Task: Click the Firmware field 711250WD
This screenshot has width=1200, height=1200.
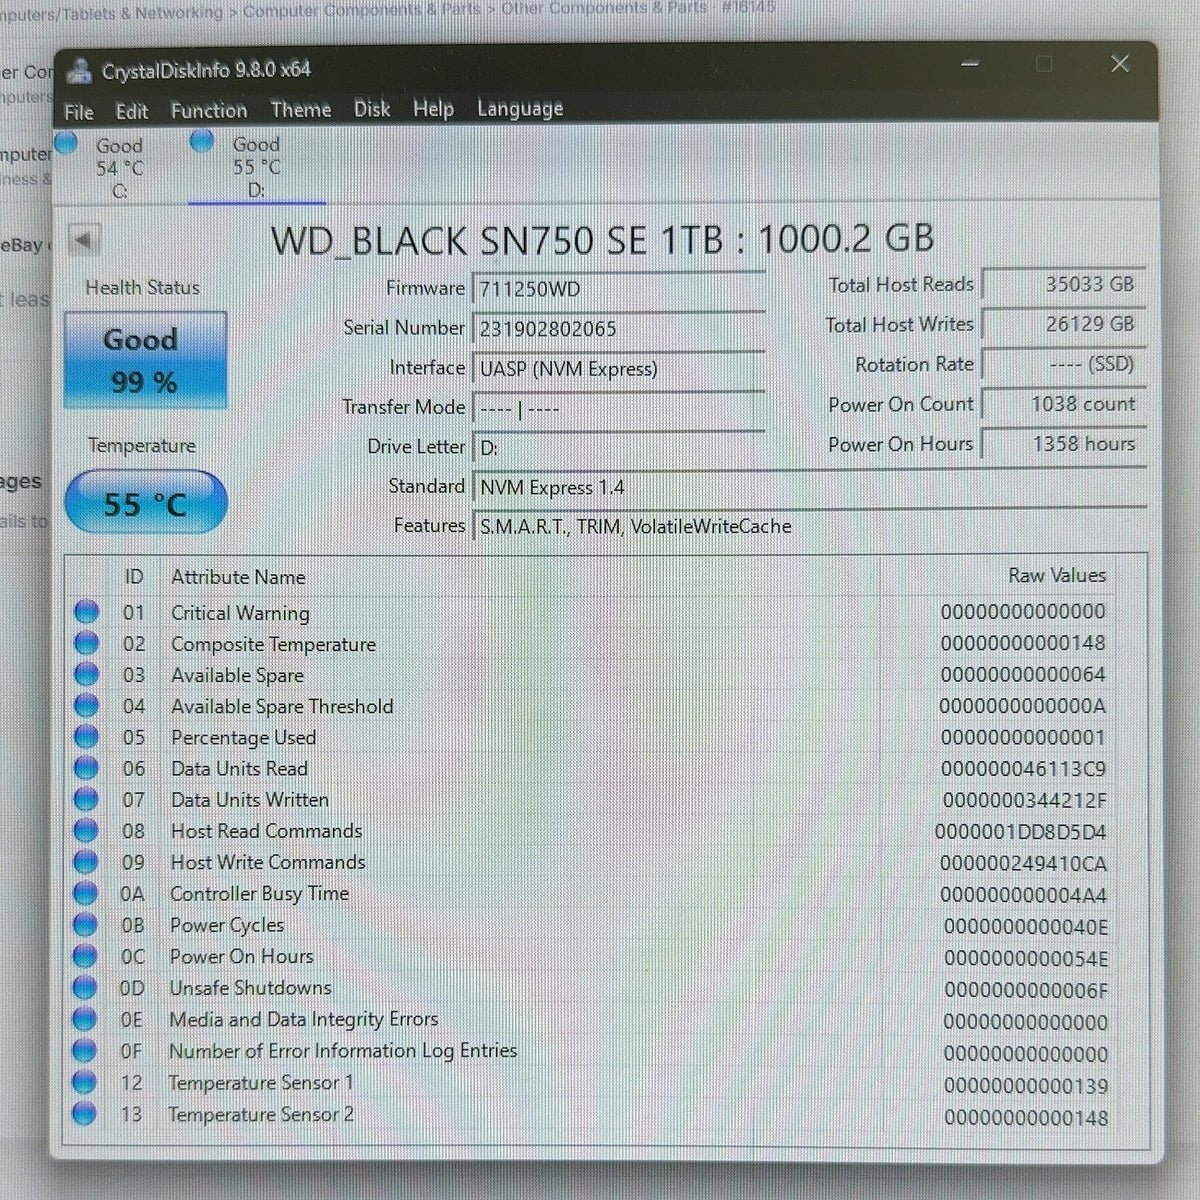Action: [x=618, y=290]
